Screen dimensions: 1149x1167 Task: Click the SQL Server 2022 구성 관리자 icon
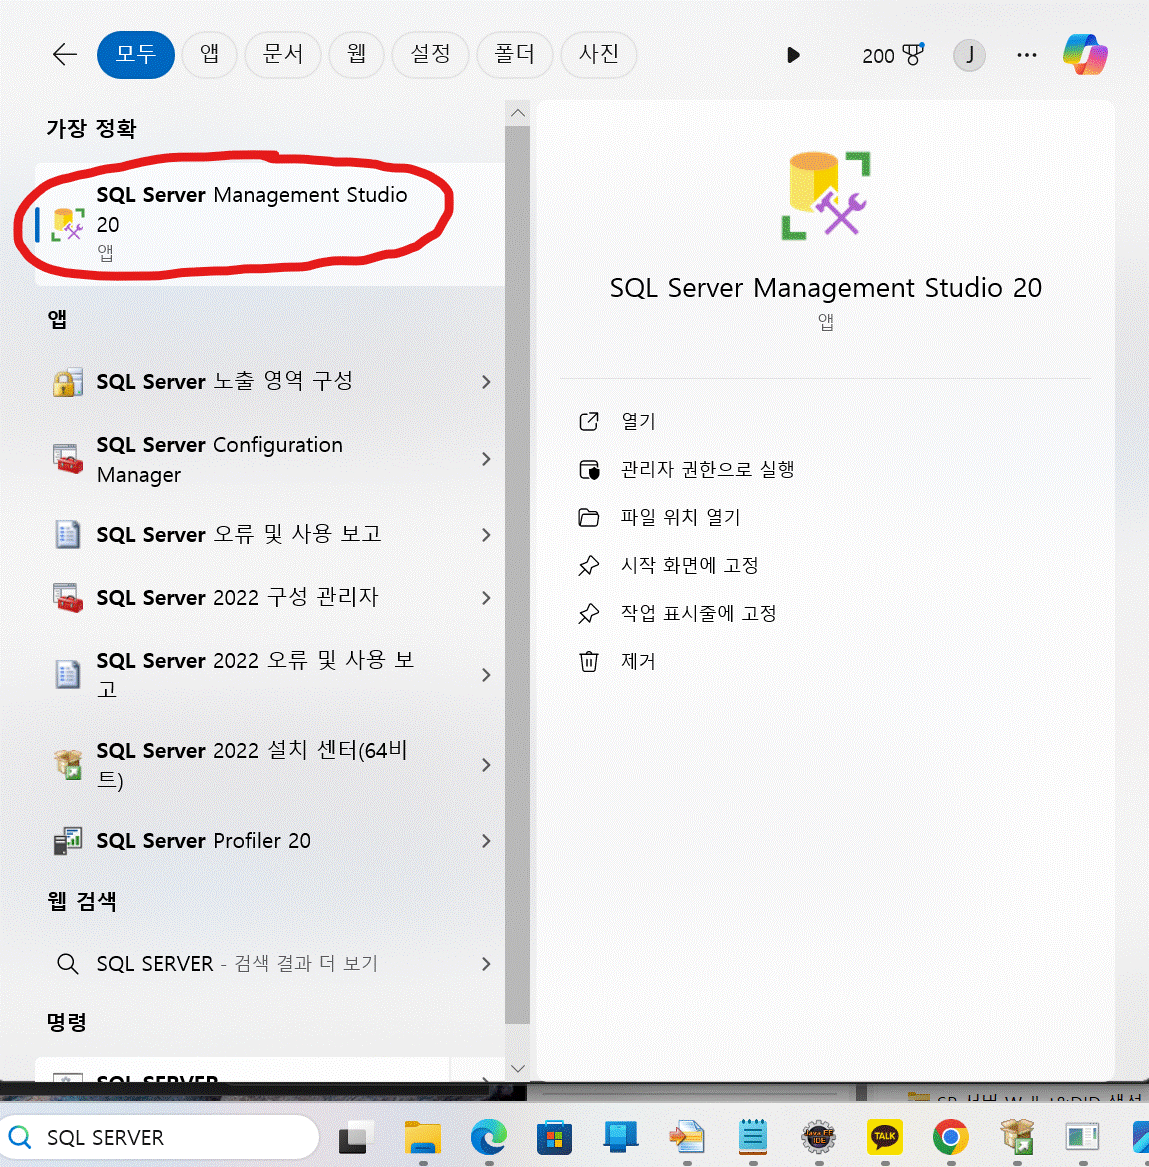(68, 598)
